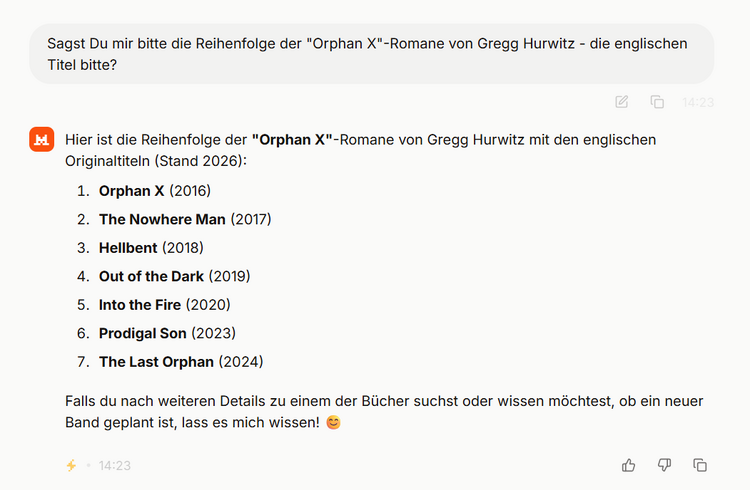
Task: Click the smiling emoji ending the reply
Action: 333,423
